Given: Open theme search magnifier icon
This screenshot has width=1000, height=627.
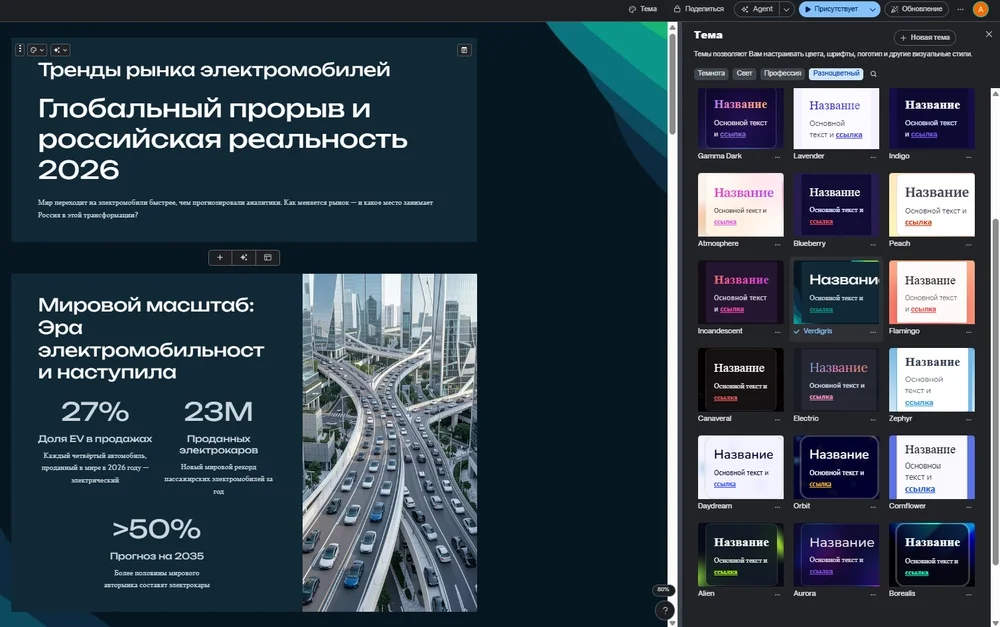Looking at the screenshot, I should pos(874,74).
